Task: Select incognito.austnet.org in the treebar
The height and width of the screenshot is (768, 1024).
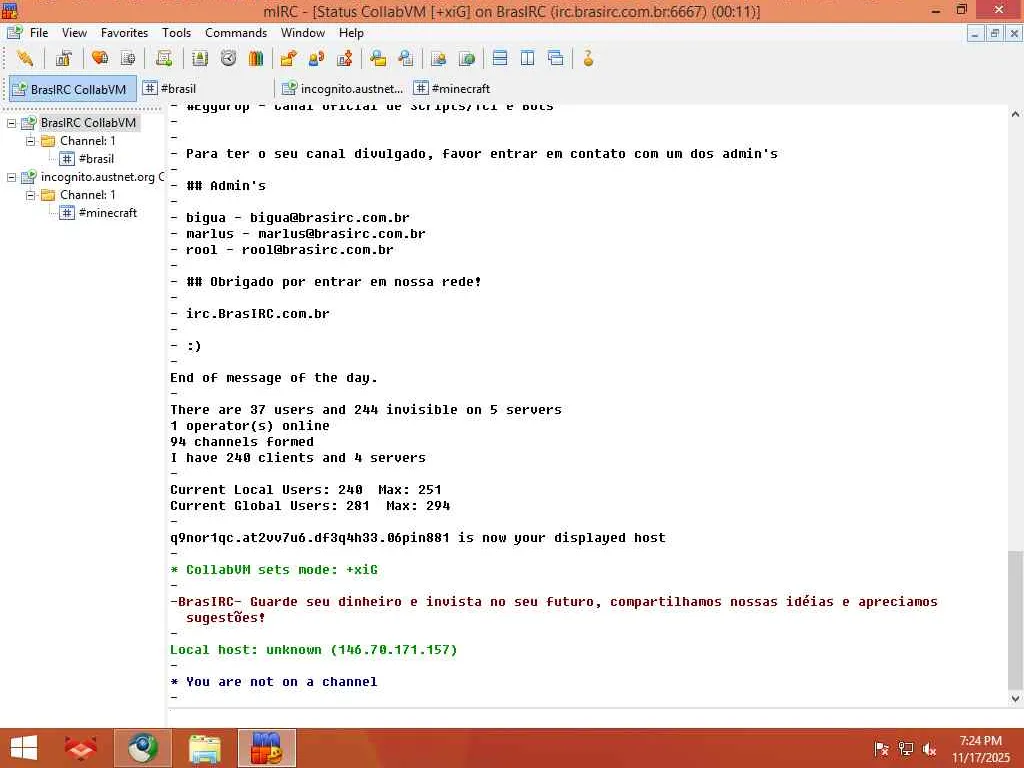Action: tap(102, 177)
